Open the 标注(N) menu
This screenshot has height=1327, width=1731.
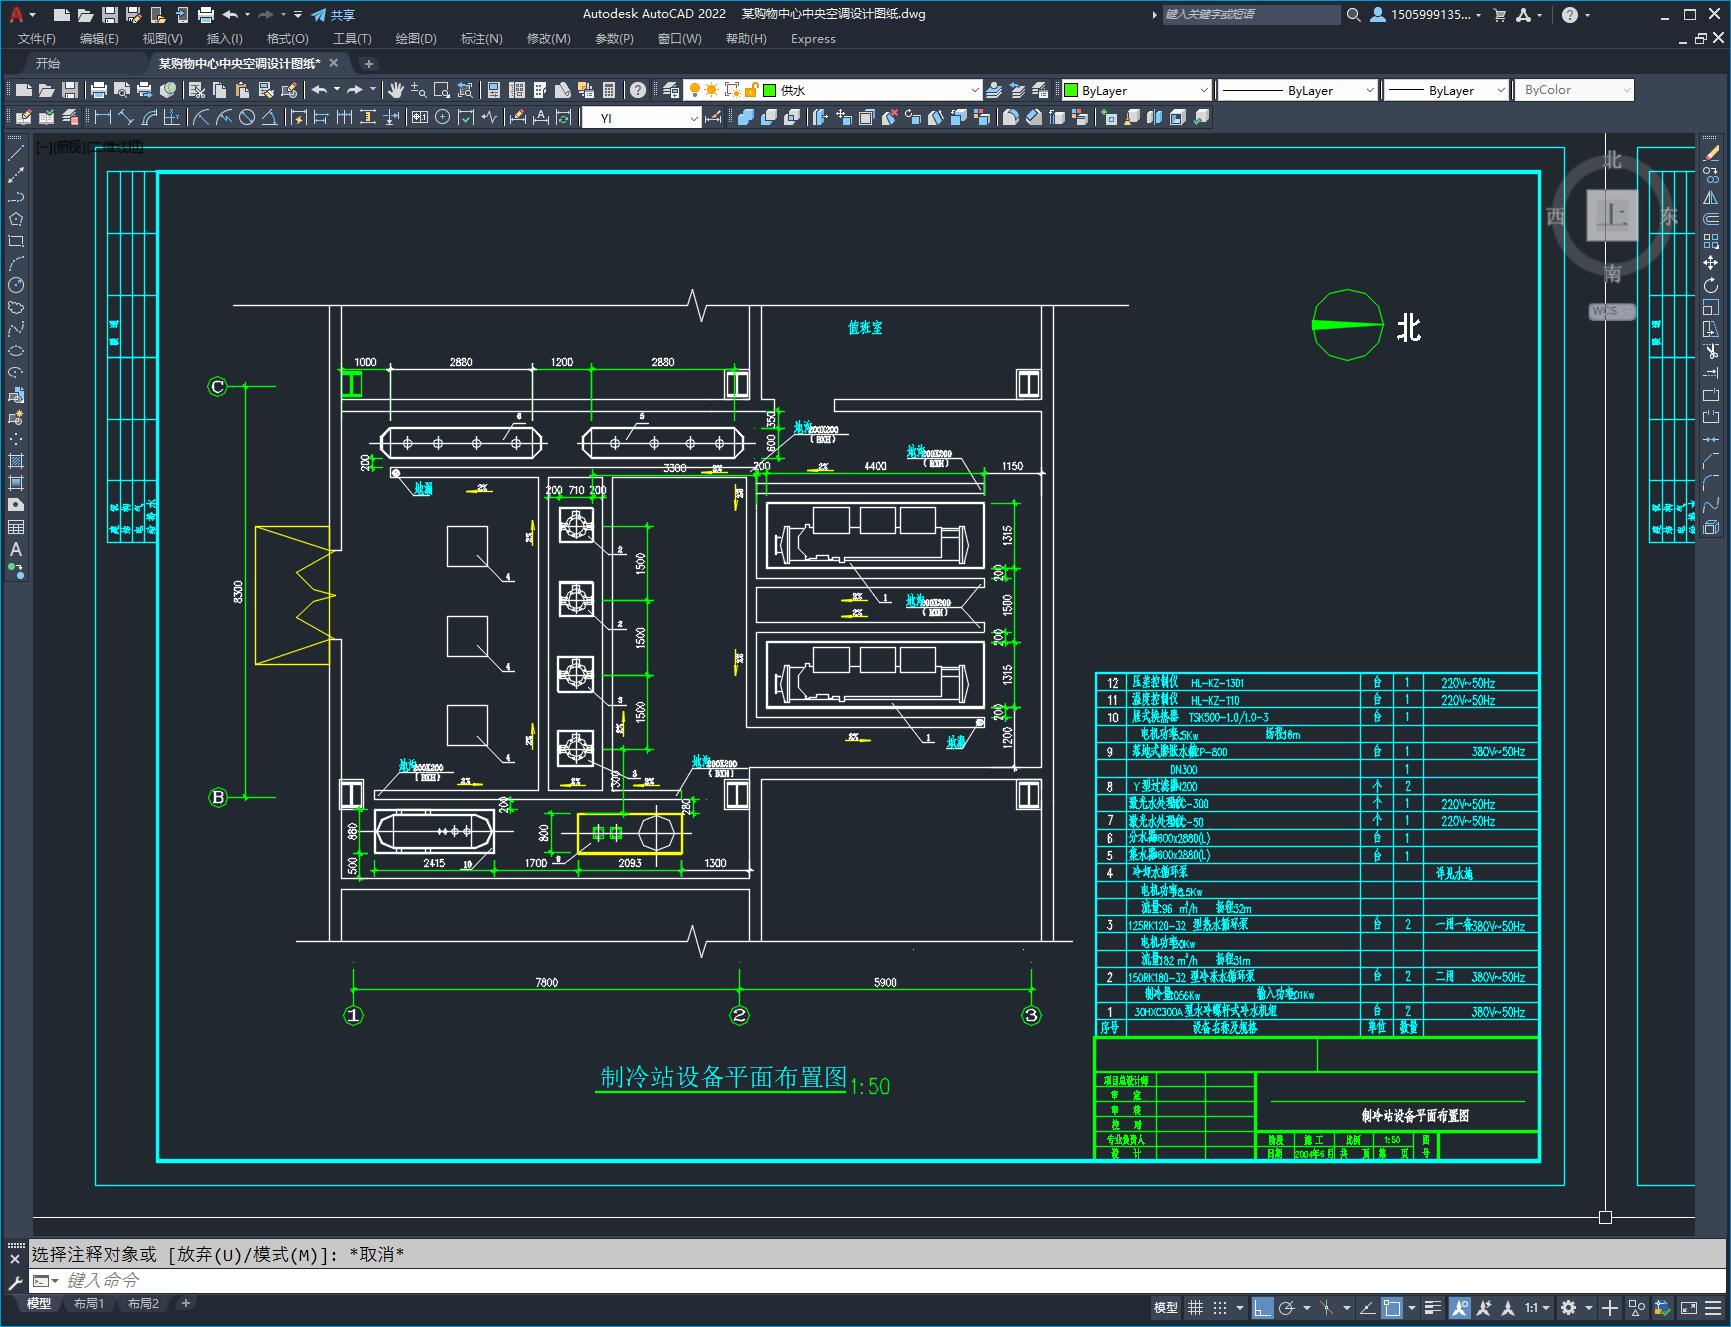[x=481, y=39]
